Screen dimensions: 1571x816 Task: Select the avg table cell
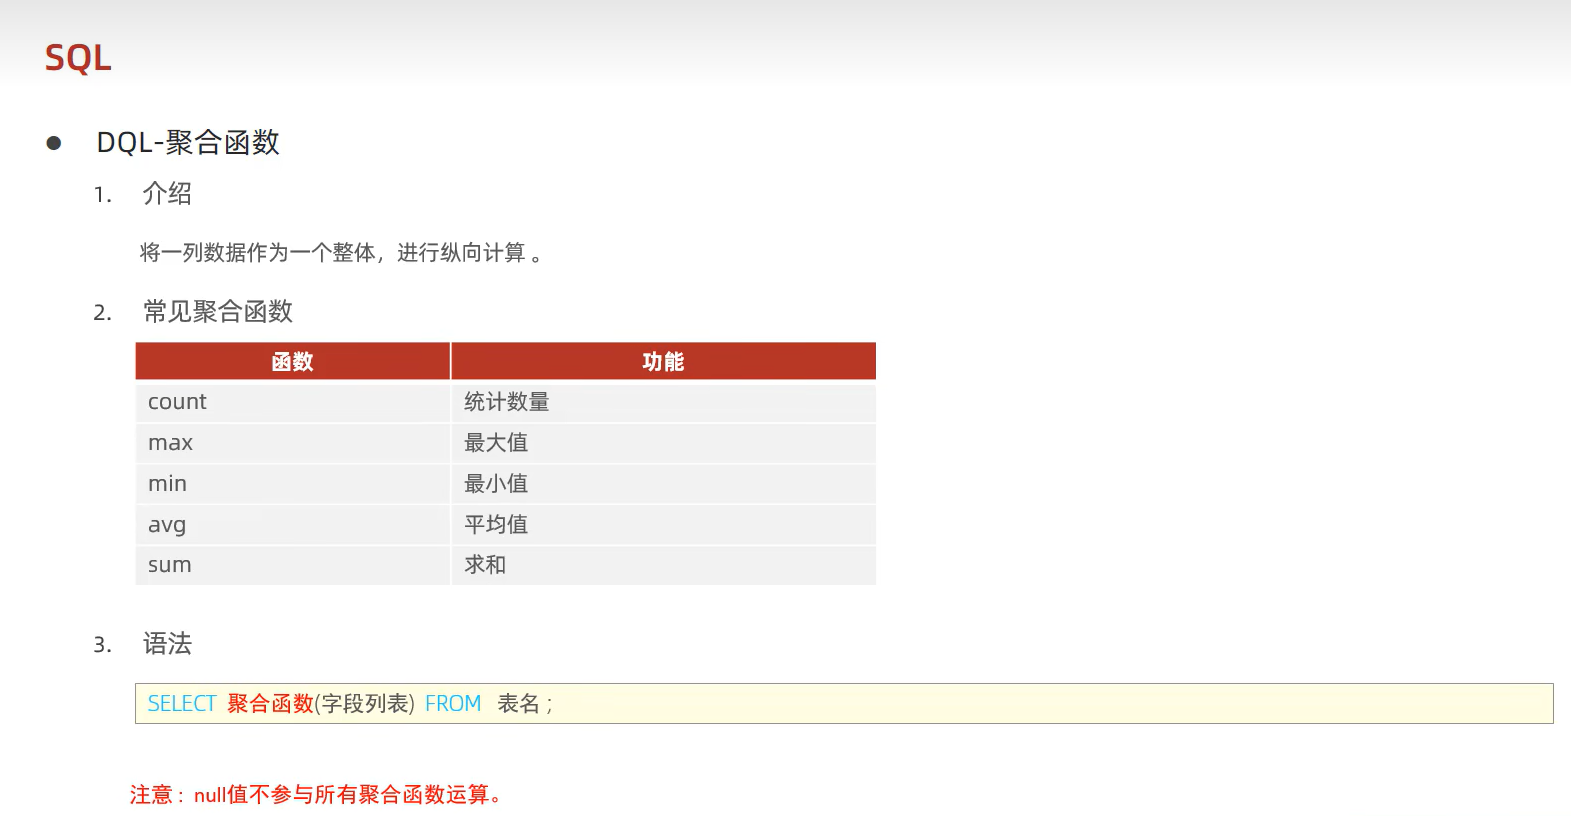tap(293, 525)
